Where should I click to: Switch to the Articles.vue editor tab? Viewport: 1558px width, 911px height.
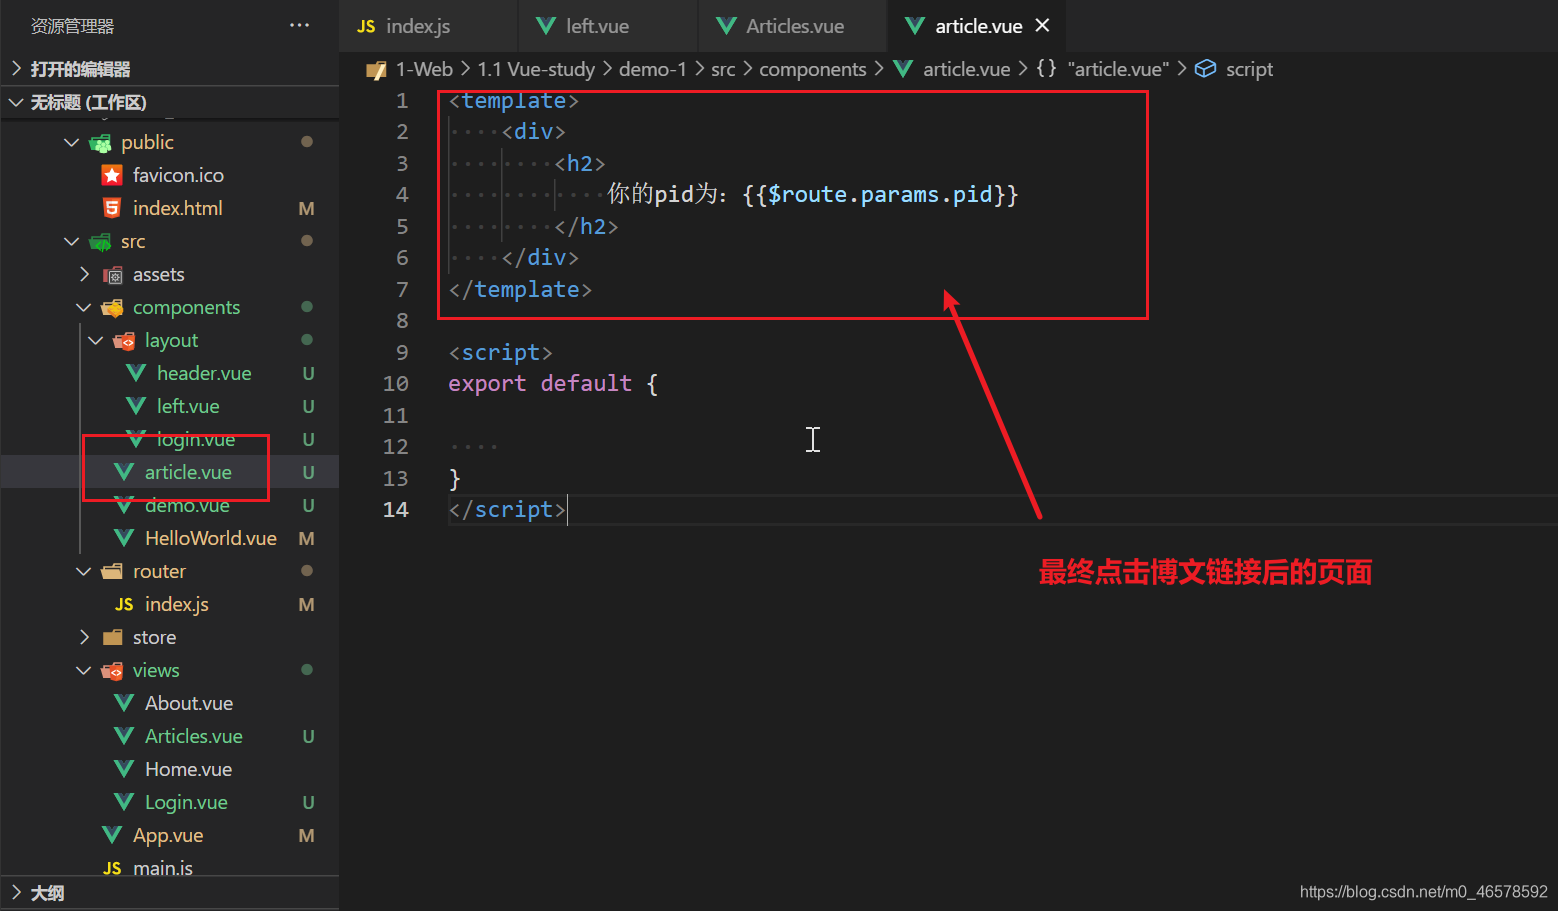pyautogui.click(x=793, y=26)
